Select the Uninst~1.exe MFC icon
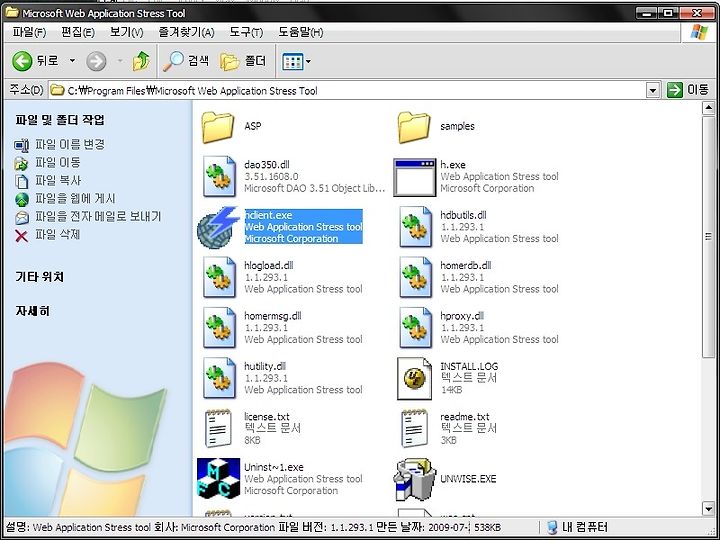 (x=219, y=478)
